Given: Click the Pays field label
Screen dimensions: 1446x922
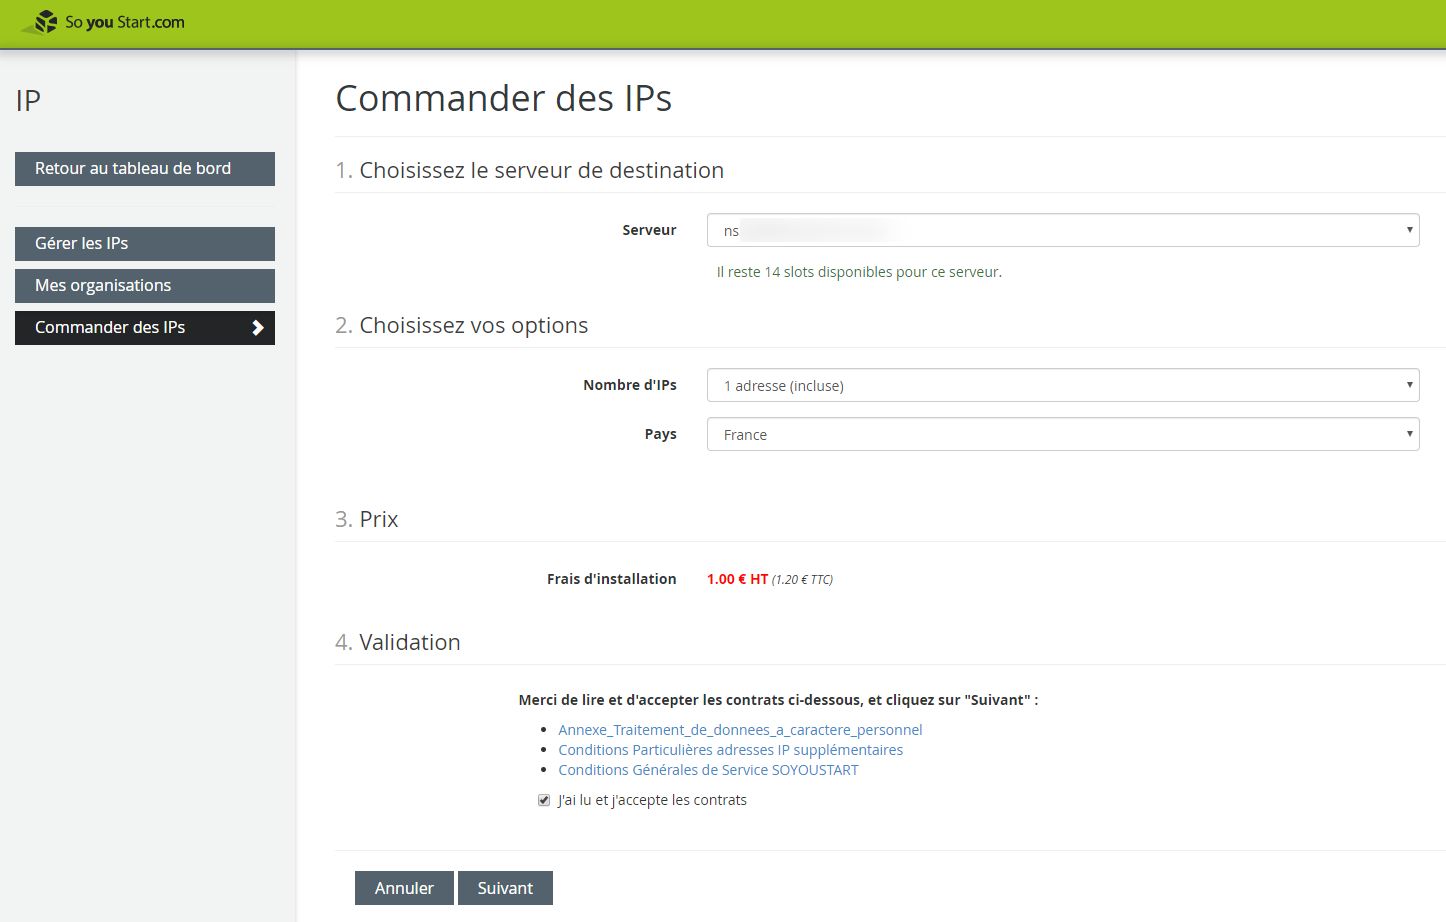Looking at the screenshot, I should [660, 434].
